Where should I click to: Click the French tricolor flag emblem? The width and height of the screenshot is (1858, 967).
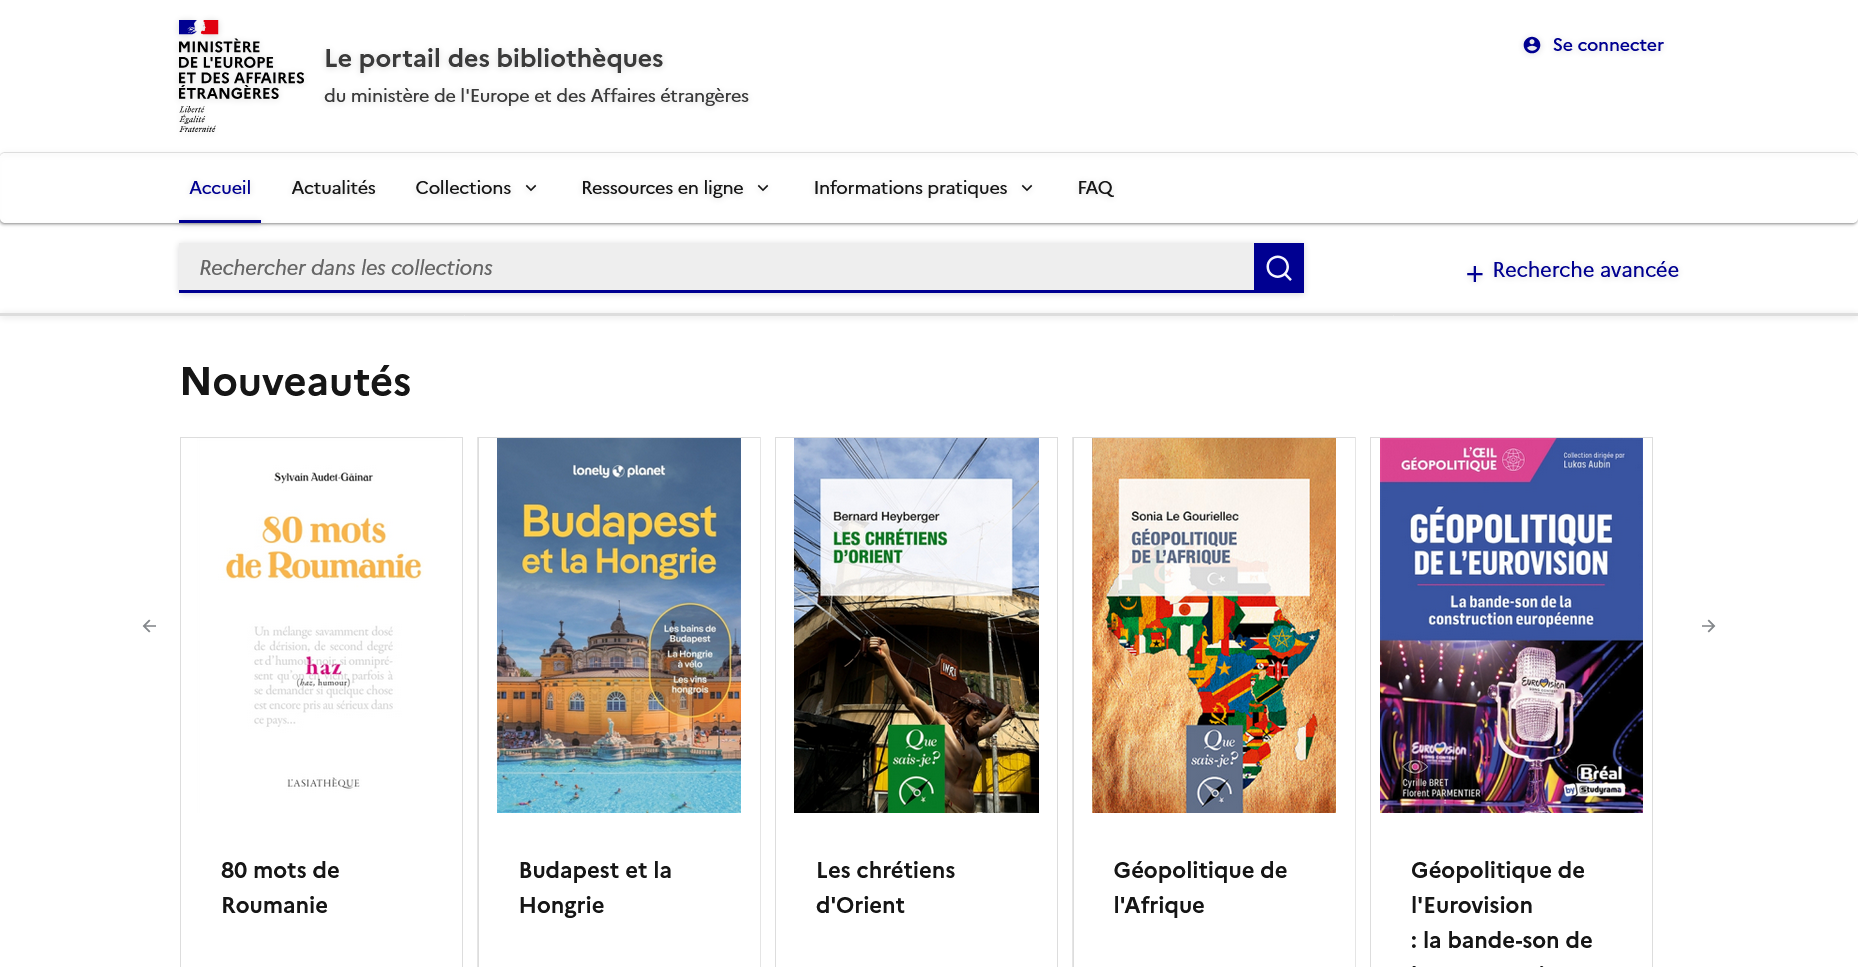pyautogui.click(x=198, y=27)
